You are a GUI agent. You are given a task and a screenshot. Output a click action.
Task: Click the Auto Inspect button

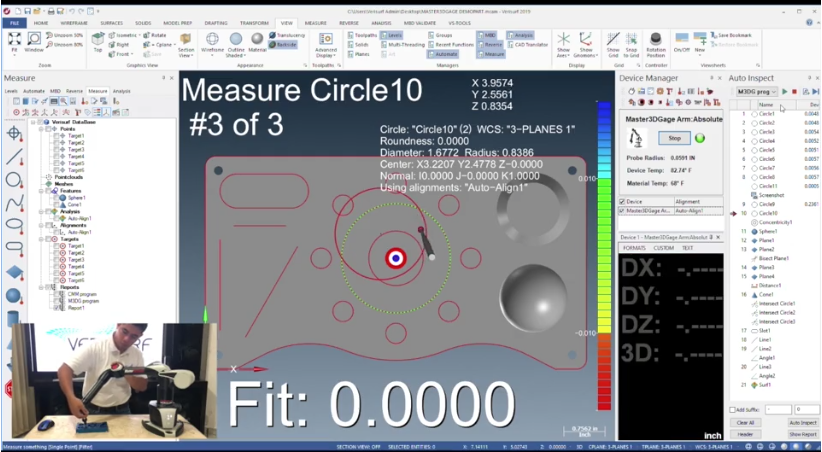tap(803, 423)
